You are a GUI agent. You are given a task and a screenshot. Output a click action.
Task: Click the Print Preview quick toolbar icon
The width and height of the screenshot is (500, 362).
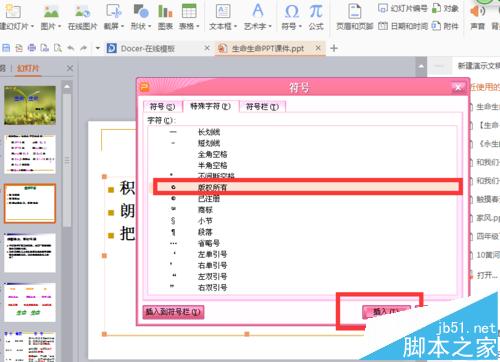tap(57, 48)
